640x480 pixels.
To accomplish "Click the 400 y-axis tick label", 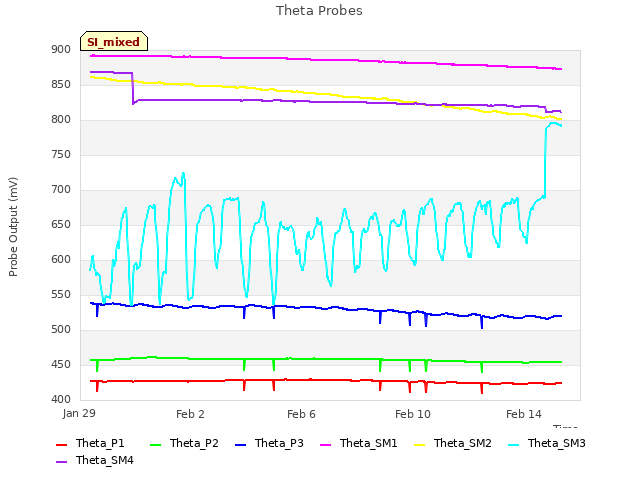I will coord(61,400).
